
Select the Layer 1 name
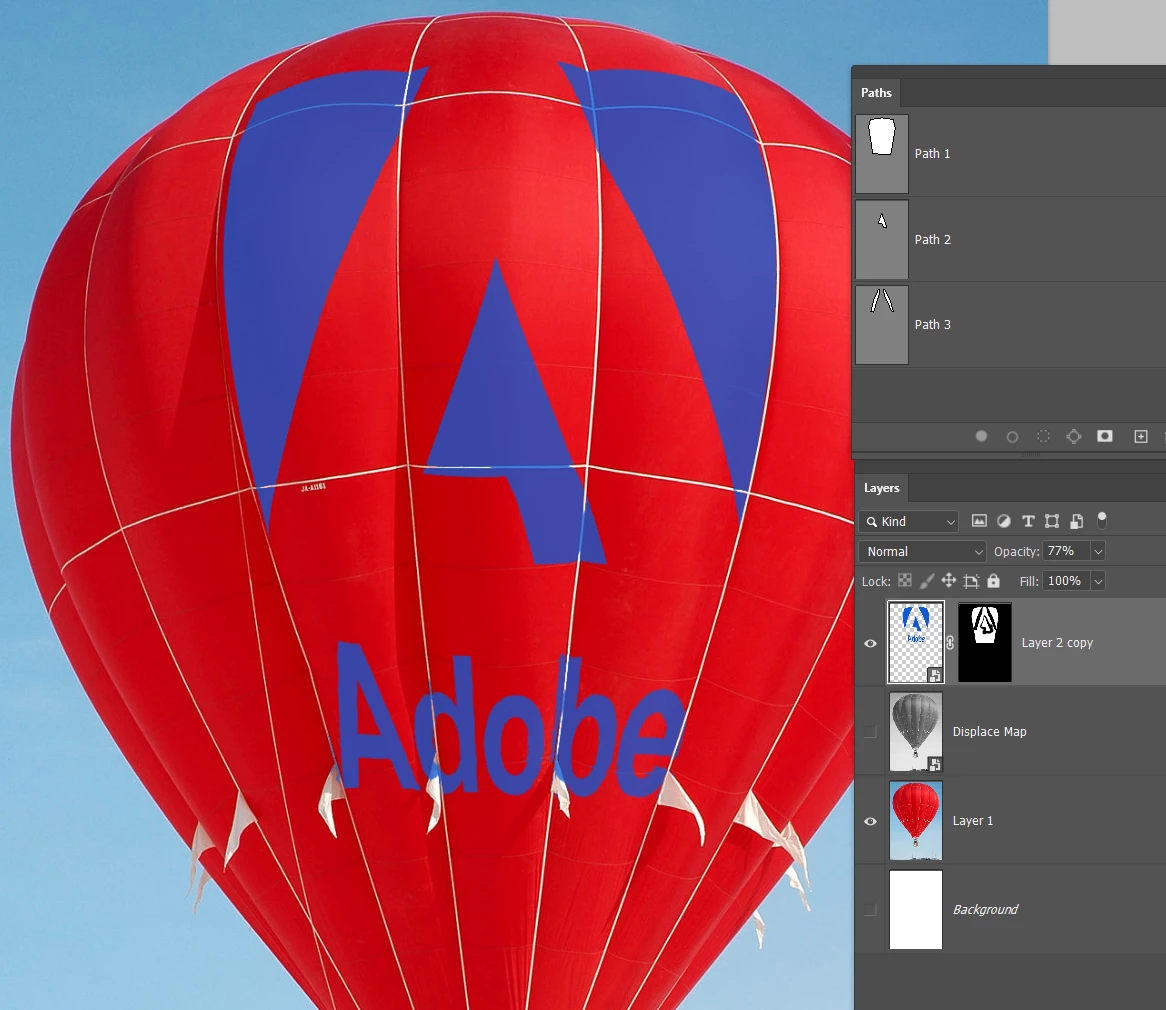973,821
